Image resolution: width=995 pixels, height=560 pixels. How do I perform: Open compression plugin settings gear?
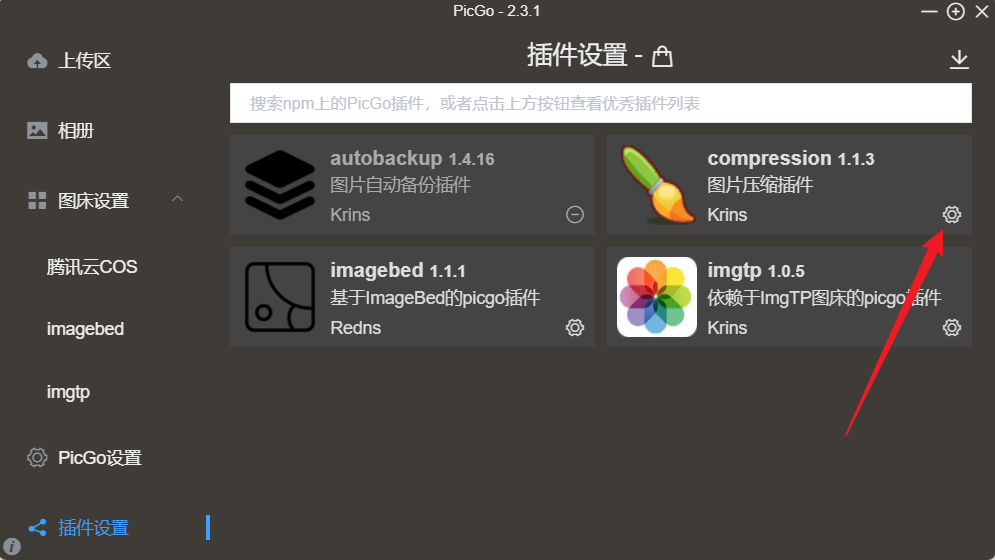[x=951, y=215]
